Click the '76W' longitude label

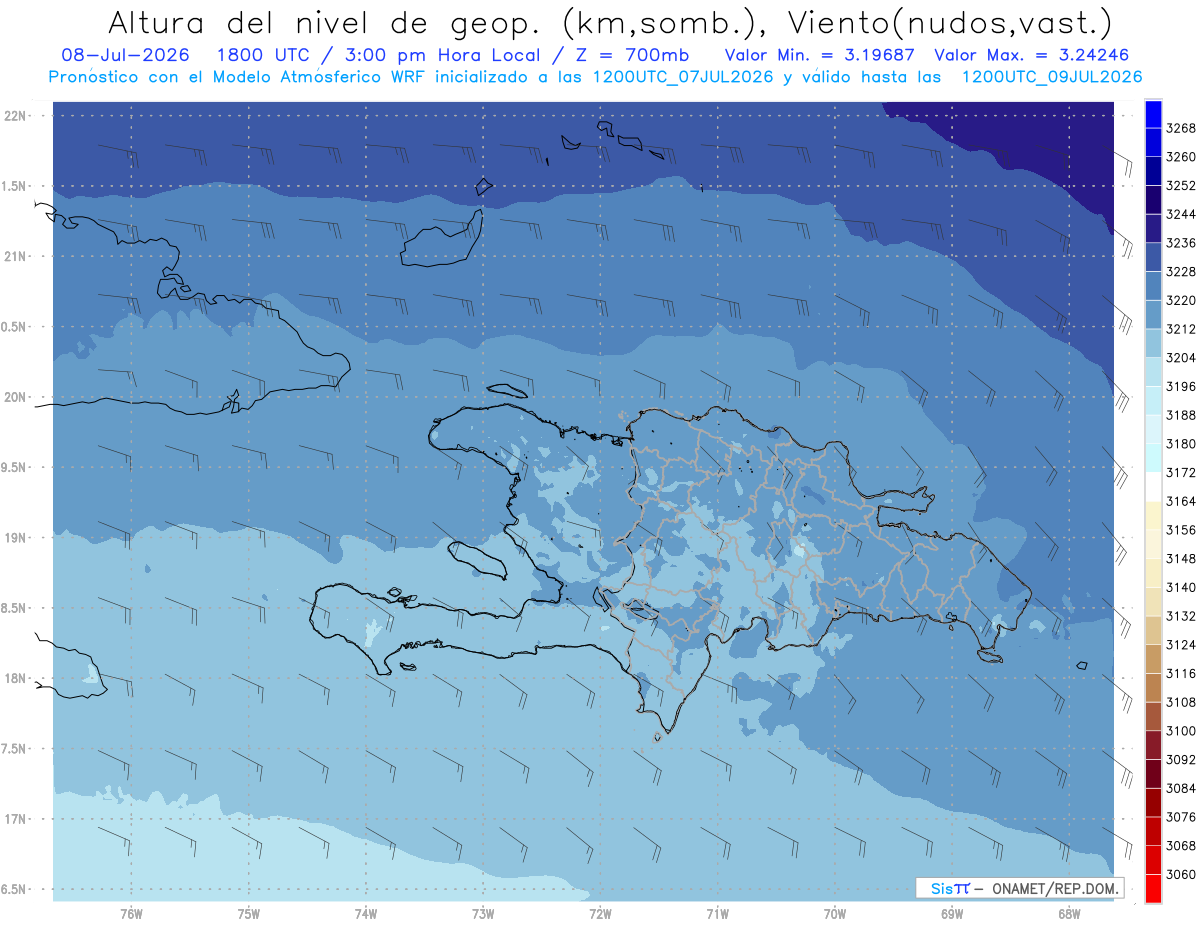tap(131, 914)
